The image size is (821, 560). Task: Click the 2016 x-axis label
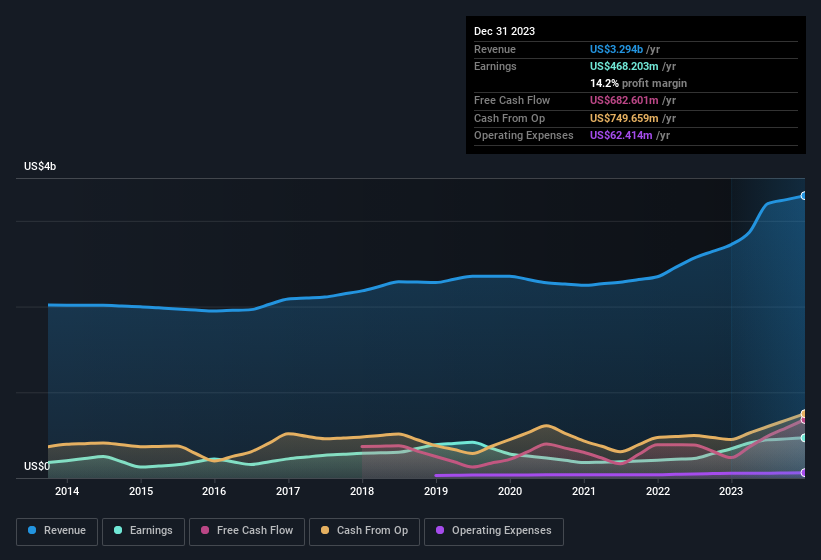pyautogui.click(x=214, y=491)
